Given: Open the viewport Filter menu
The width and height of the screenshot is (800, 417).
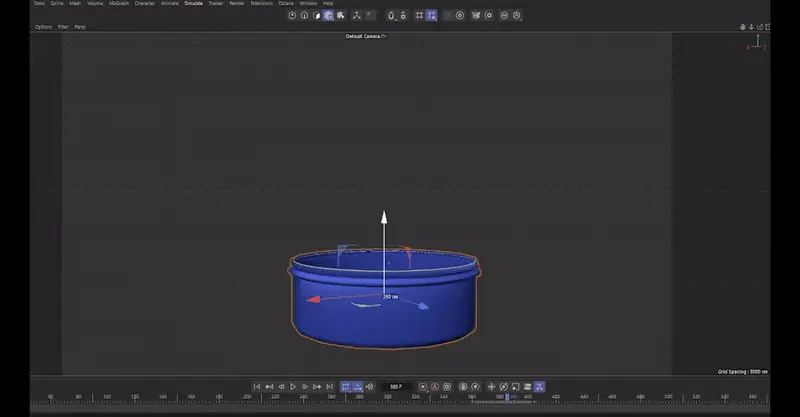Looking at the screenshot, I should coord(63,27).
